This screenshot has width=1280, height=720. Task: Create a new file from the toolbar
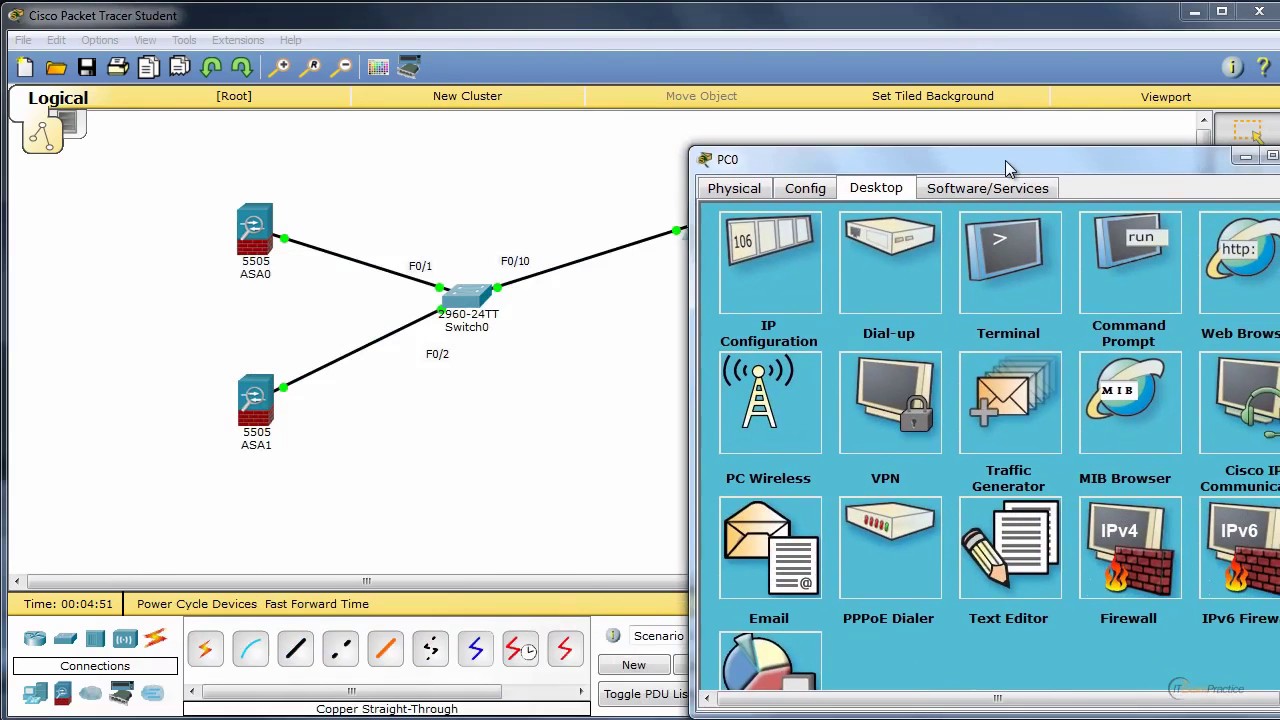25,67
